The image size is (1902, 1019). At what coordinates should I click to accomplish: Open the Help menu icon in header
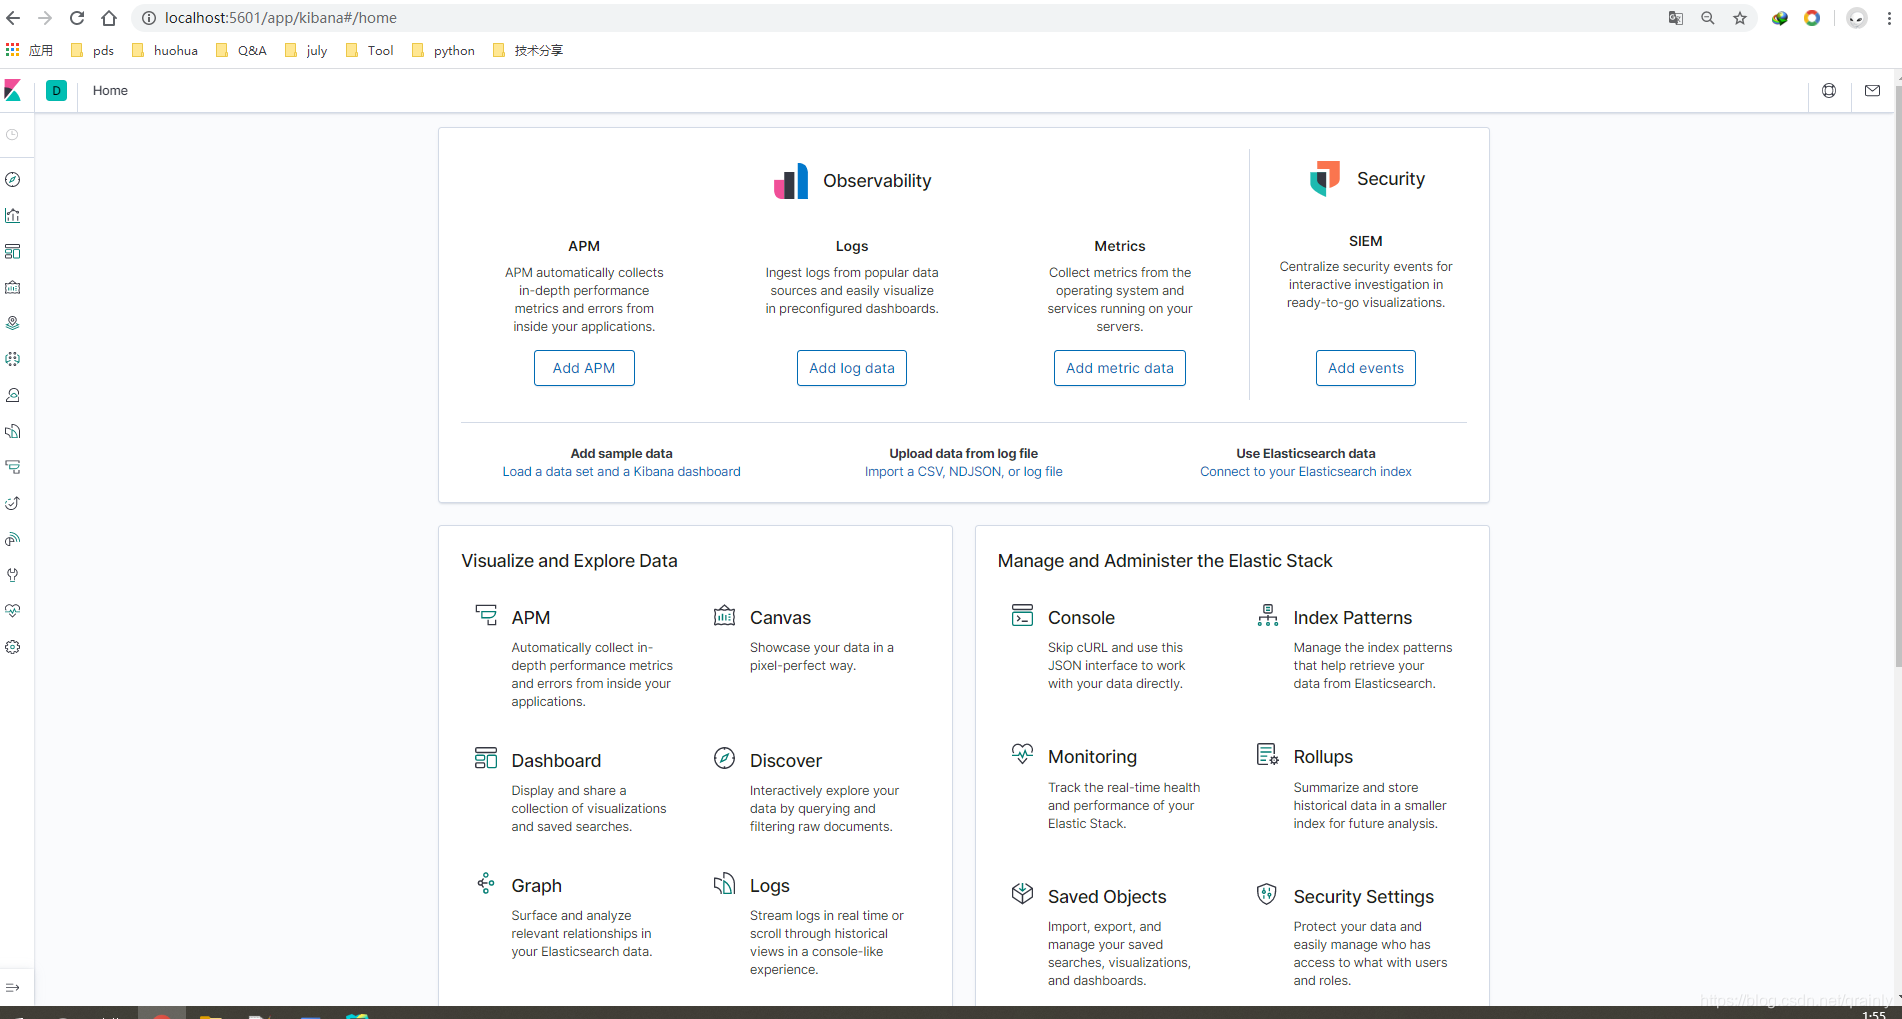1829,91
